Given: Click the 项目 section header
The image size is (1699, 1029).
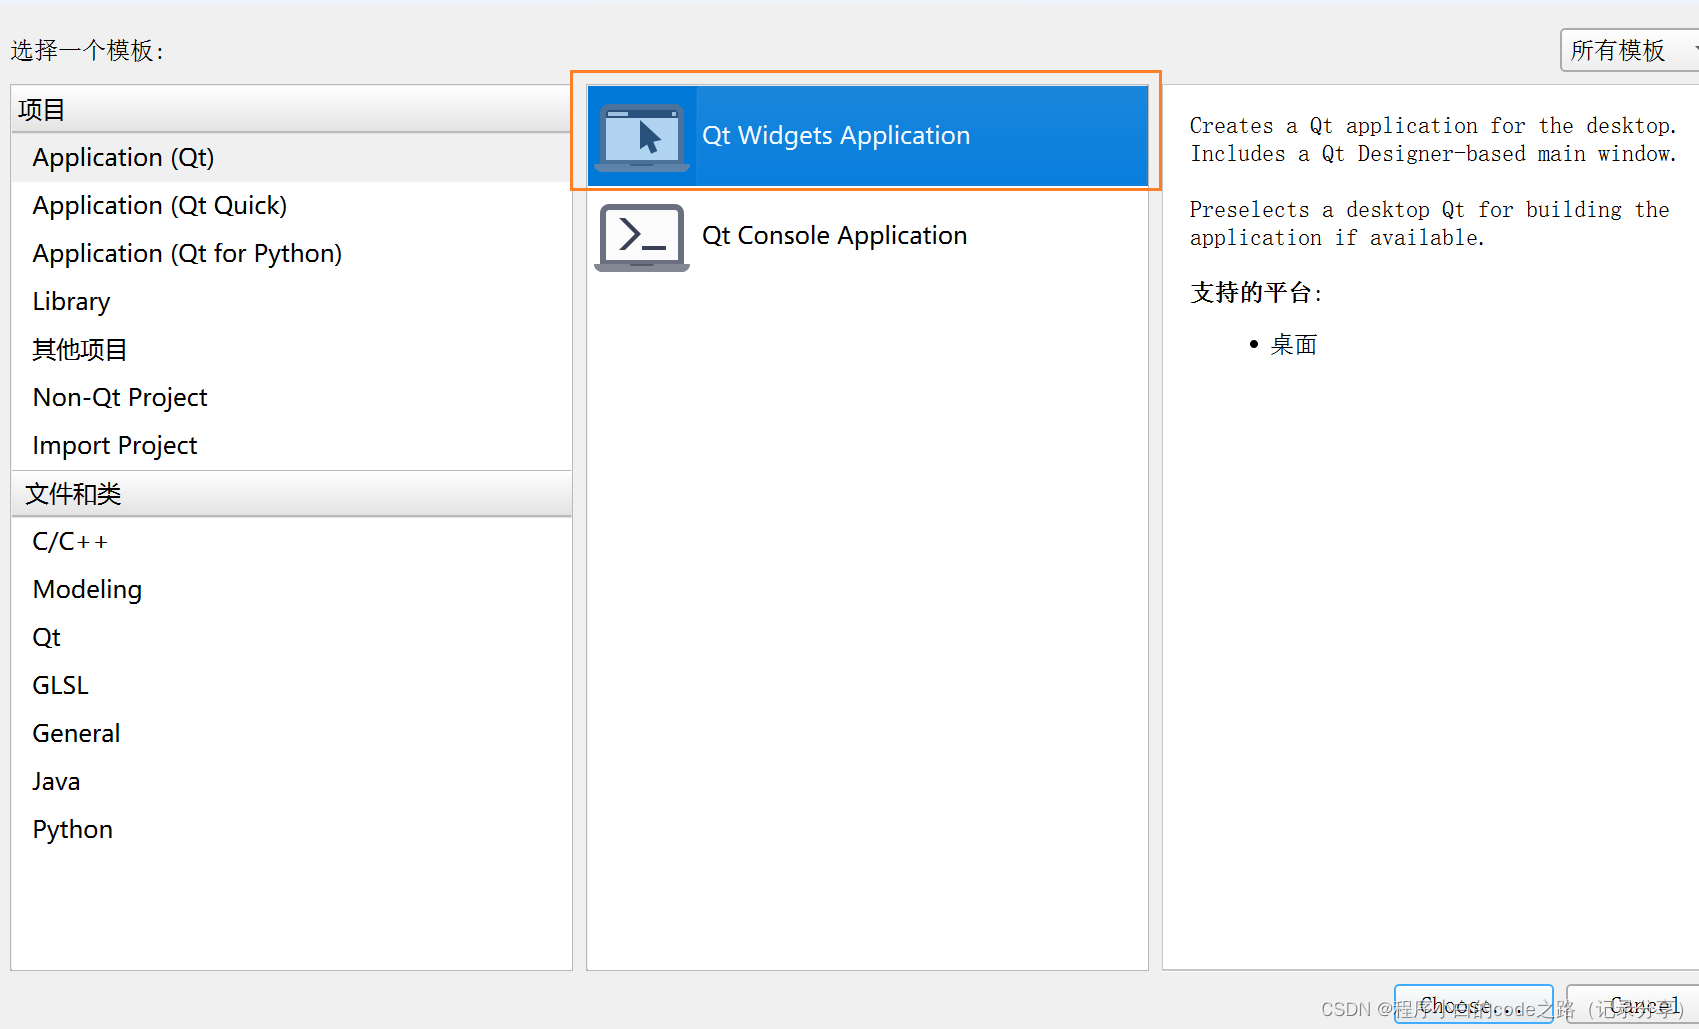Looking at the screenshot, I should click(291, 109).
